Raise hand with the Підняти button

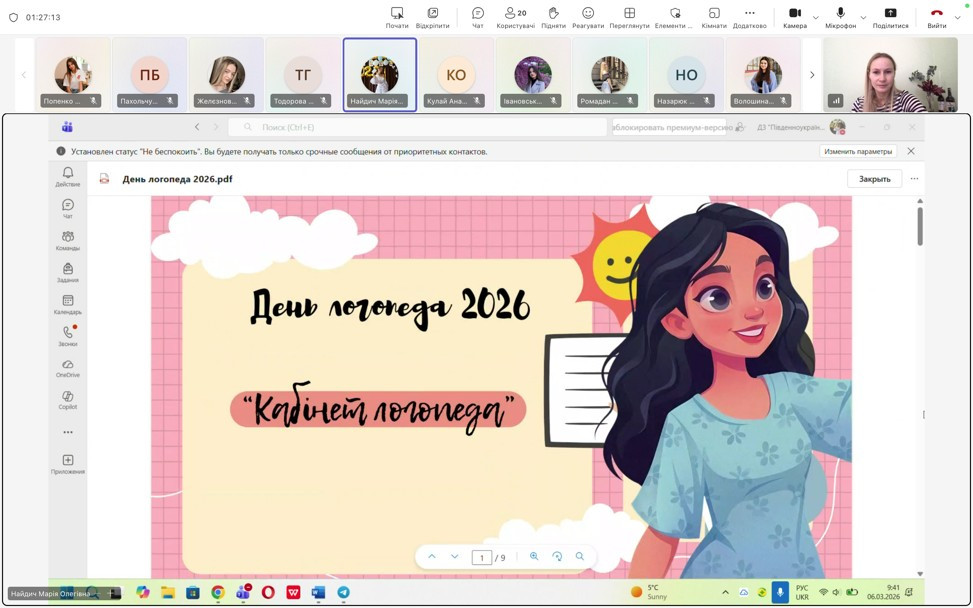(x=553, y=14)
